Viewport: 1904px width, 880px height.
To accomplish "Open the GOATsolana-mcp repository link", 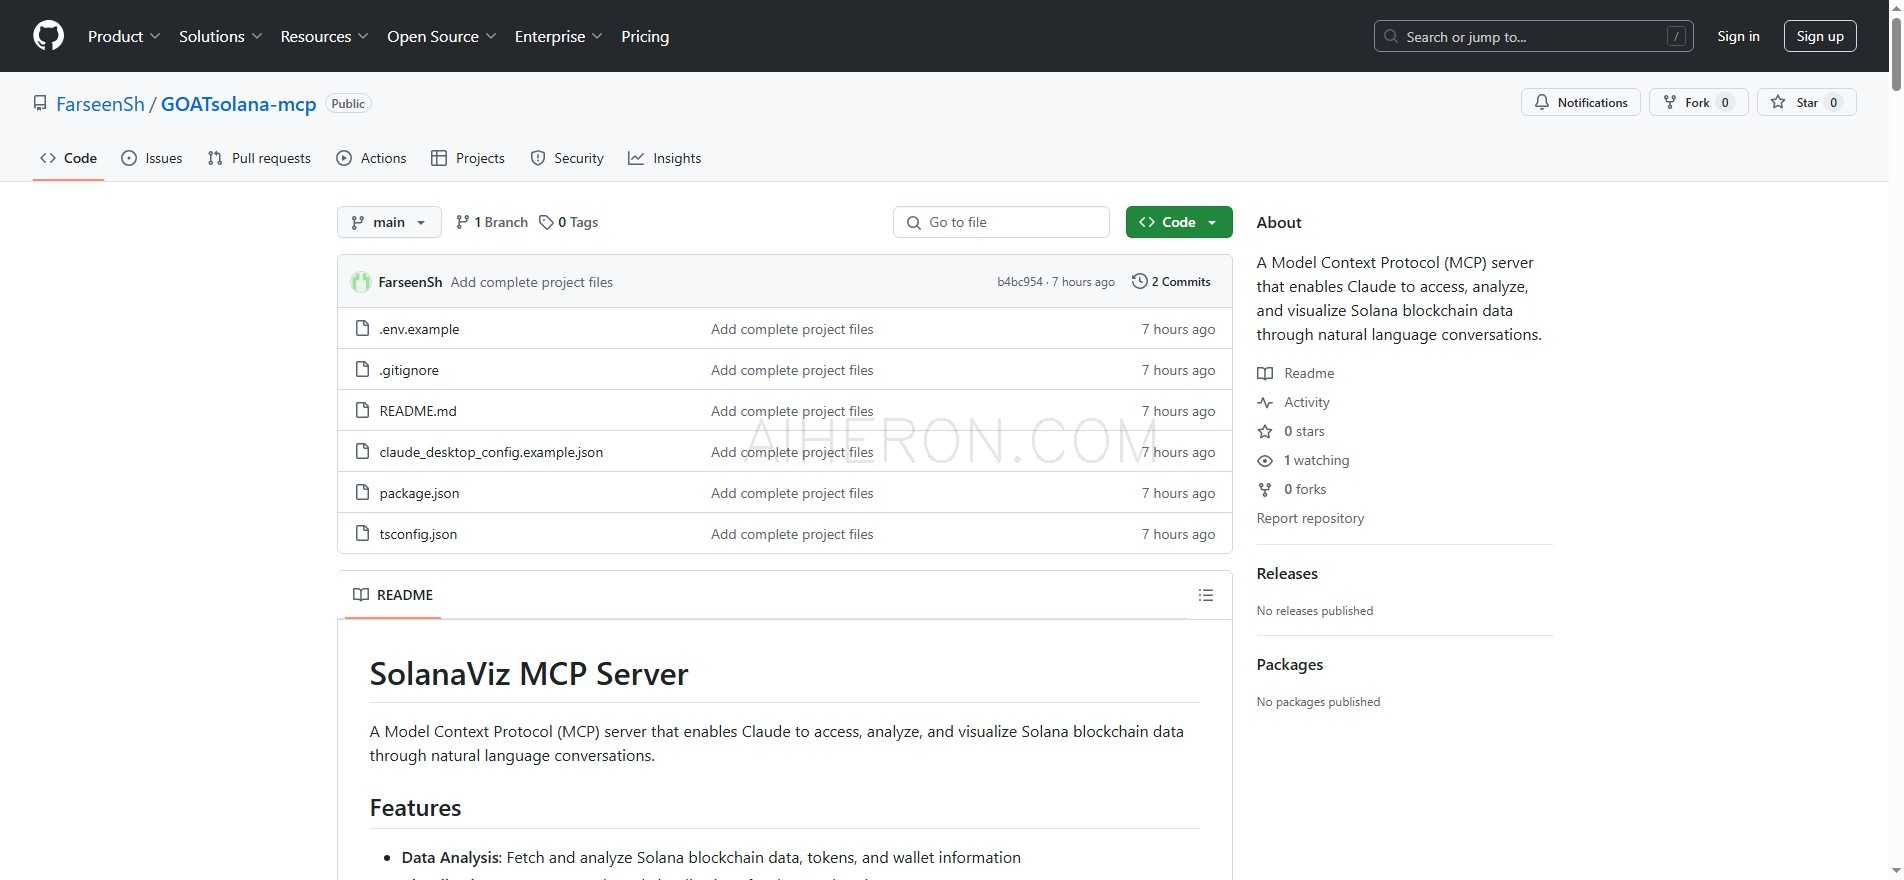I will tap(238, 104).
